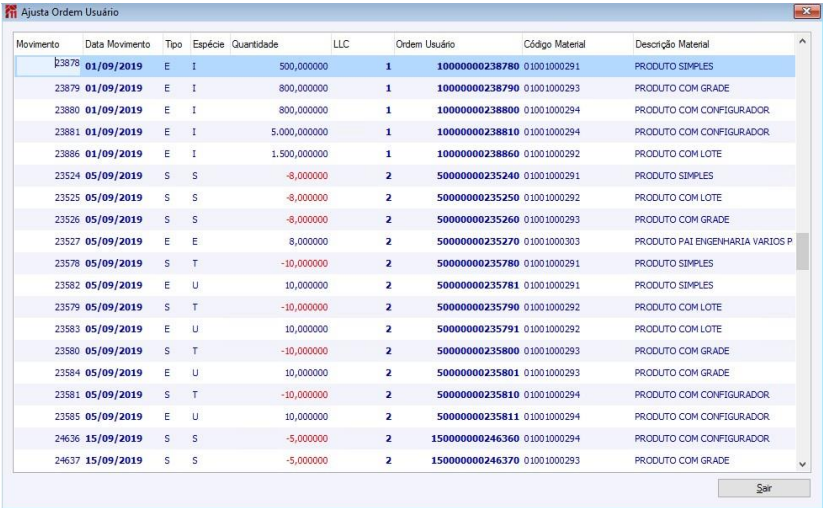Screen dimensions: 823x508
Task: Click order user 50000000235250
Action: (x=478, y=198)
